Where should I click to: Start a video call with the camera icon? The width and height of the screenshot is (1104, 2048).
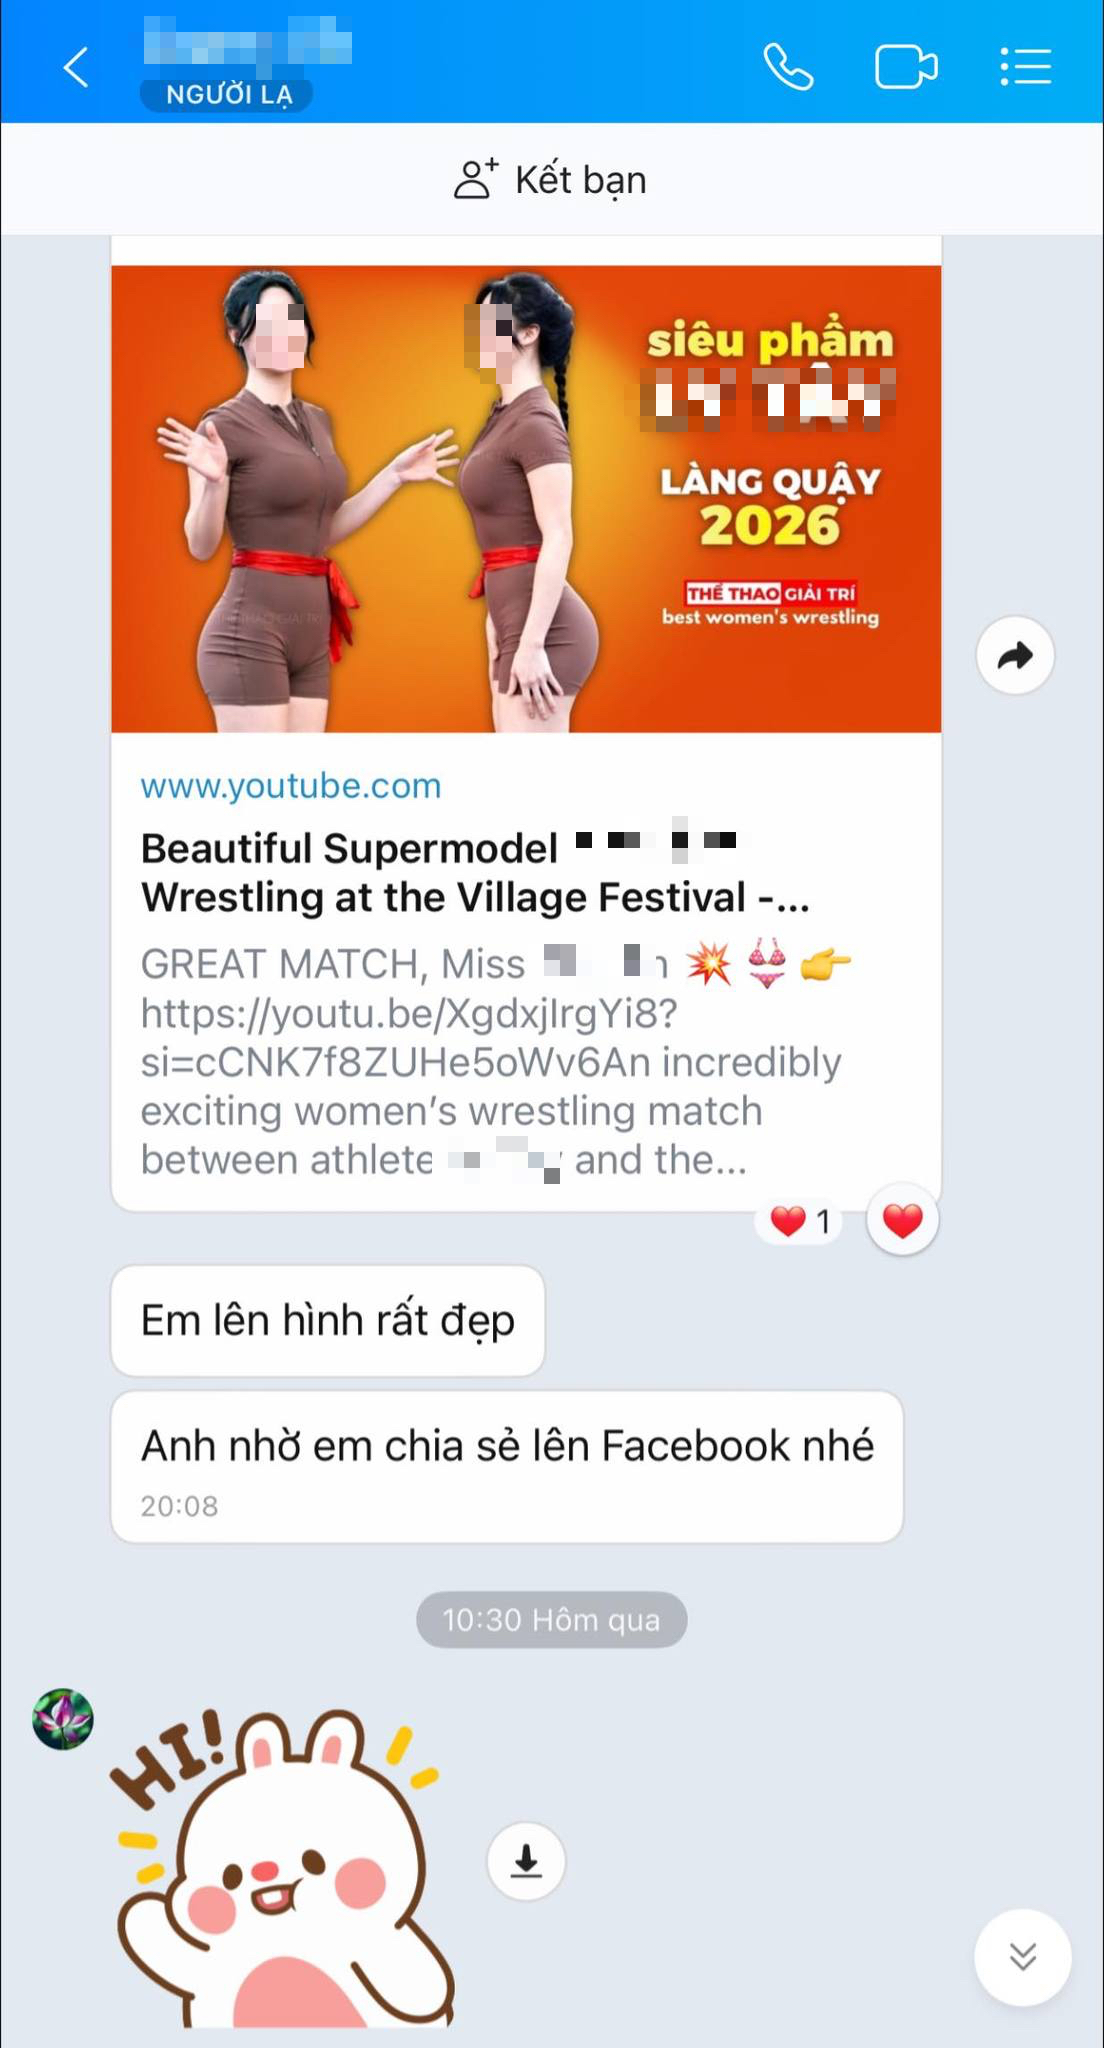click(x=906, y=67)
